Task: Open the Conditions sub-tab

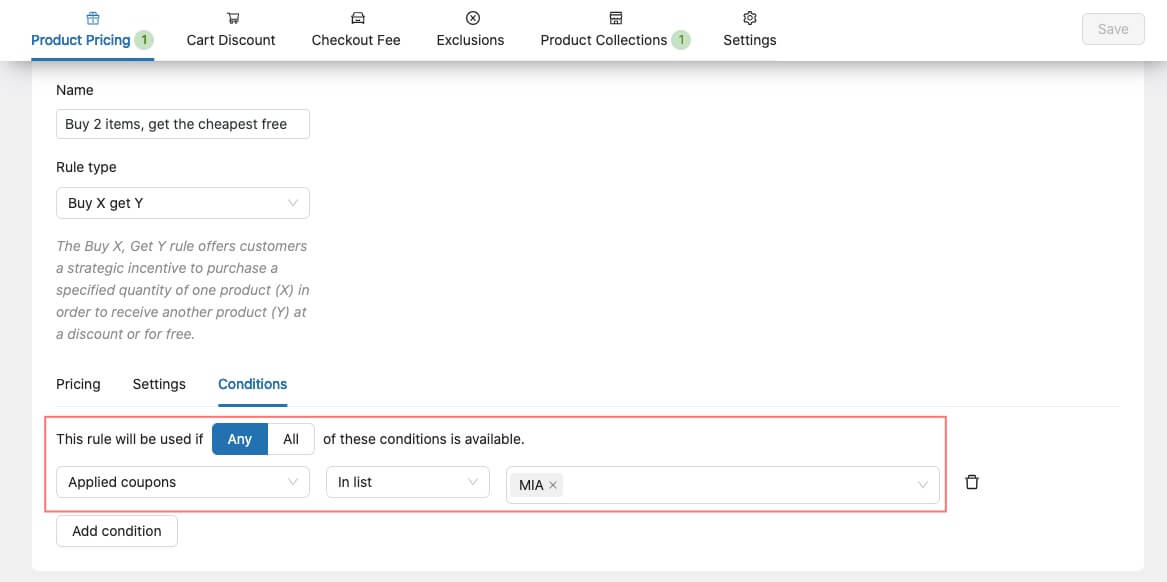Action: (252, 384)
